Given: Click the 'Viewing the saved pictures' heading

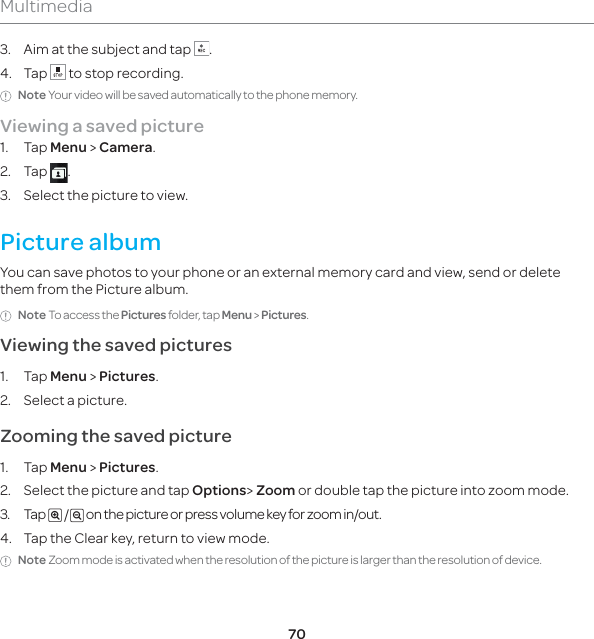Looking at the screenshot, I should coord(116,345).
